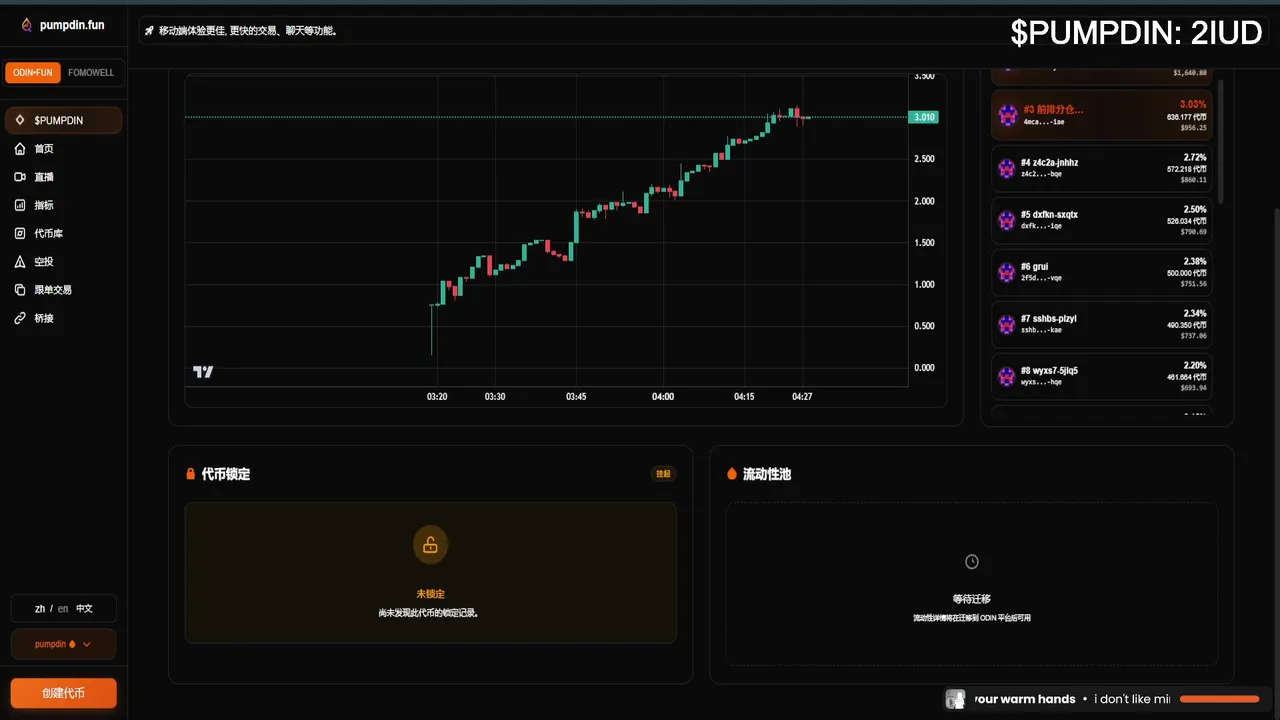Click the TradingView logo on the chart

tap(203, 371)
